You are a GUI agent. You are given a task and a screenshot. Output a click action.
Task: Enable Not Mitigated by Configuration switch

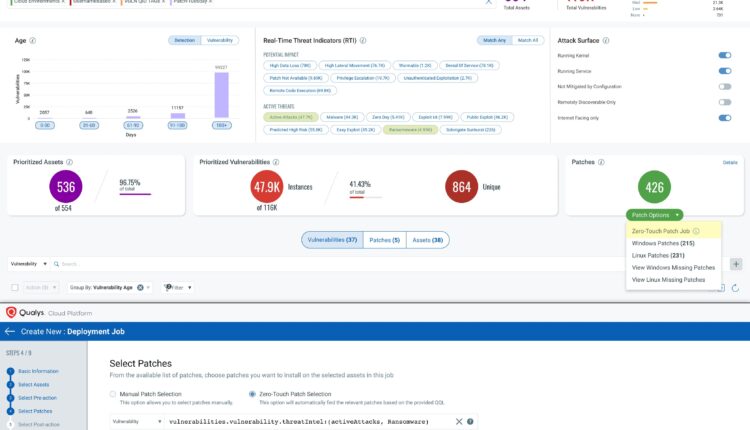tap(725, 87)
